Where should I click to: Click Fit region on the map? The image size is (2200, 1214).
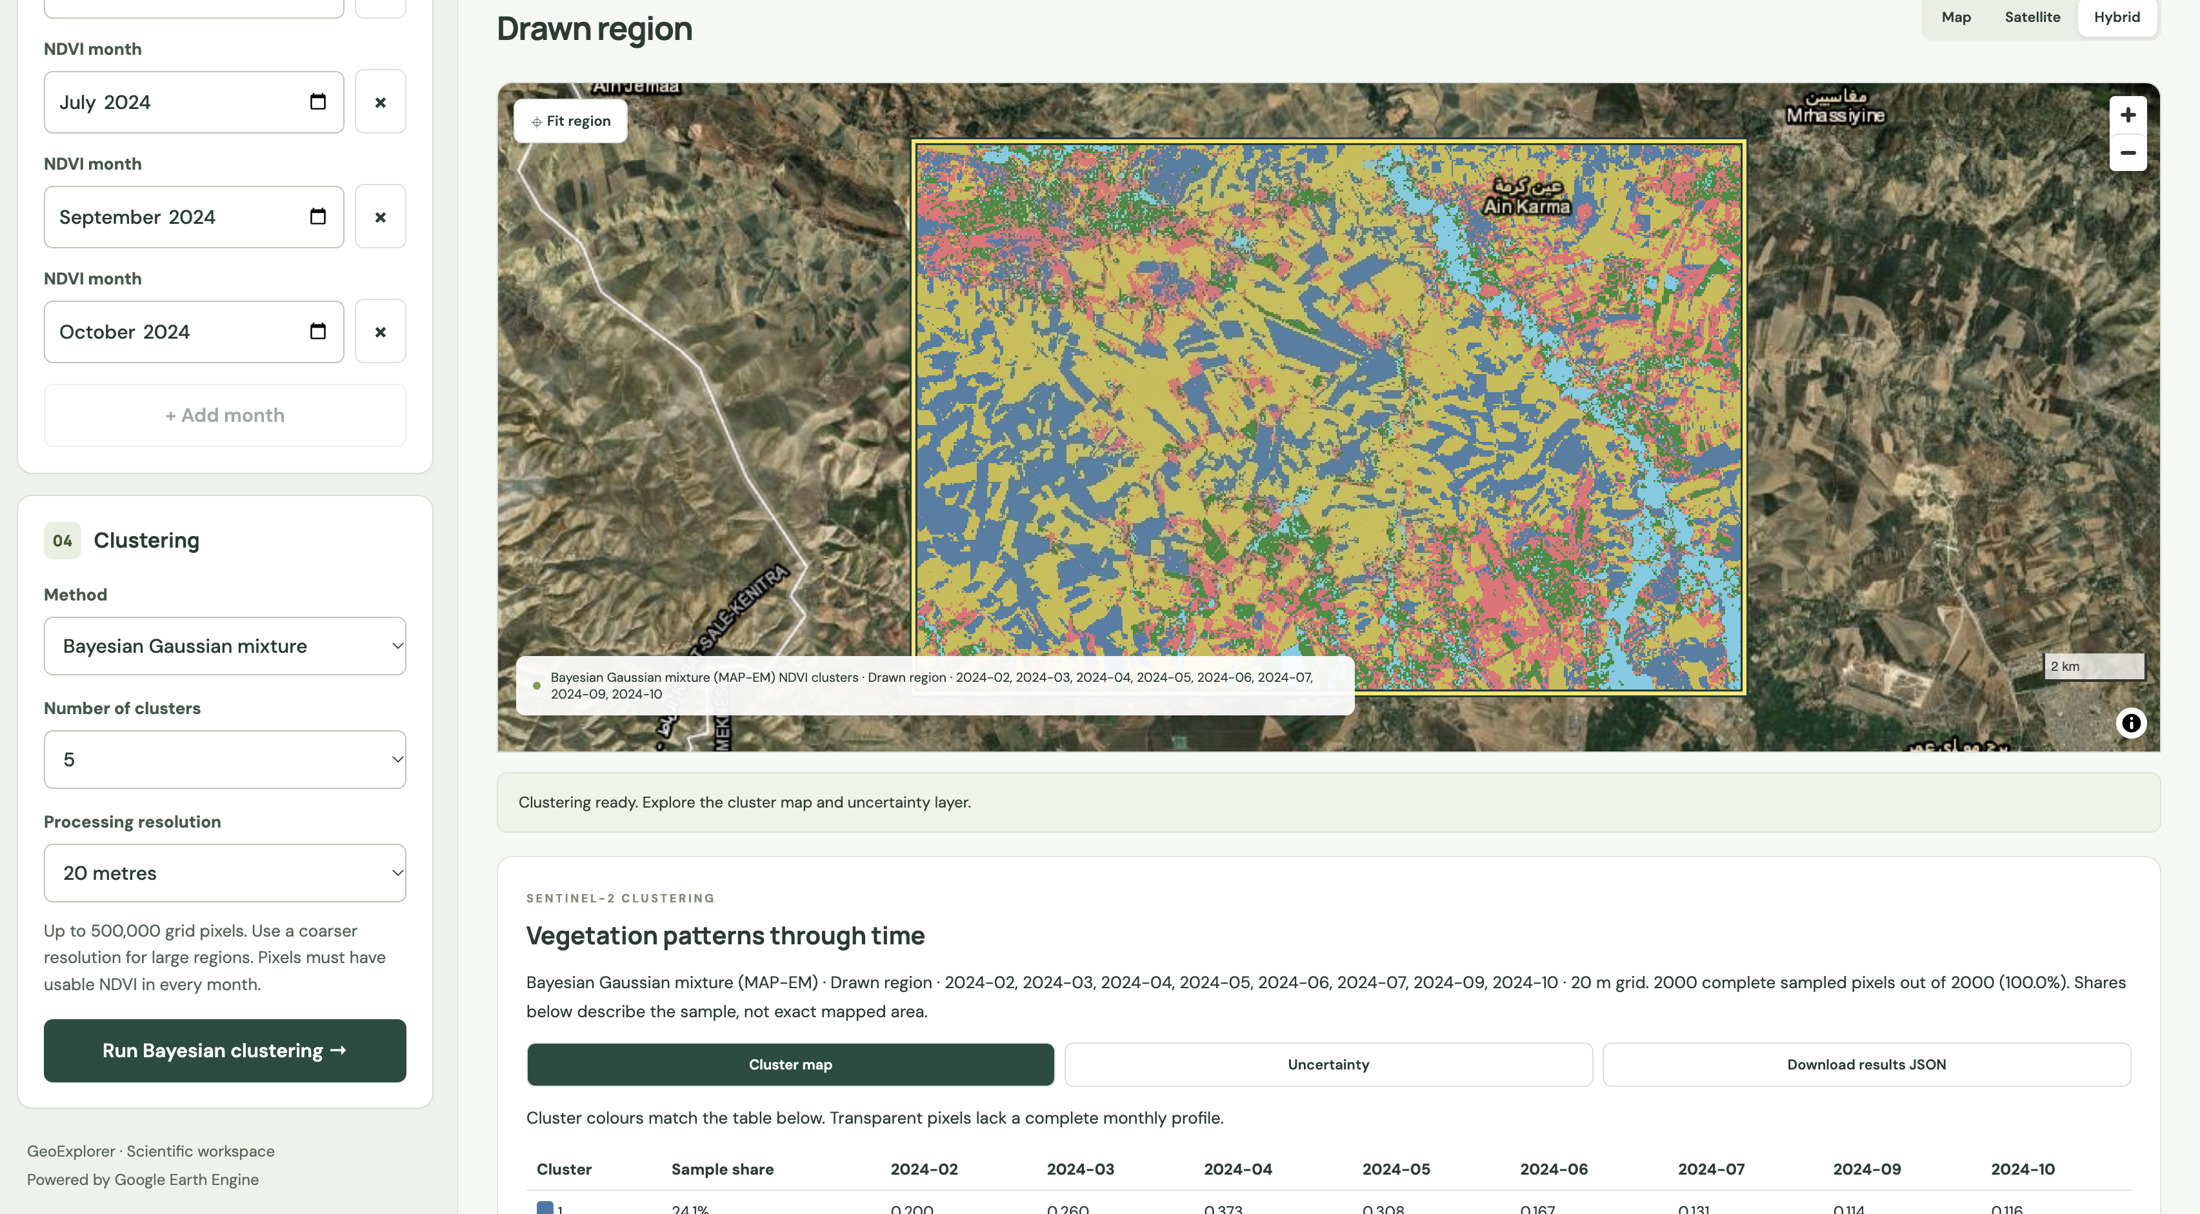coord(570,121)
